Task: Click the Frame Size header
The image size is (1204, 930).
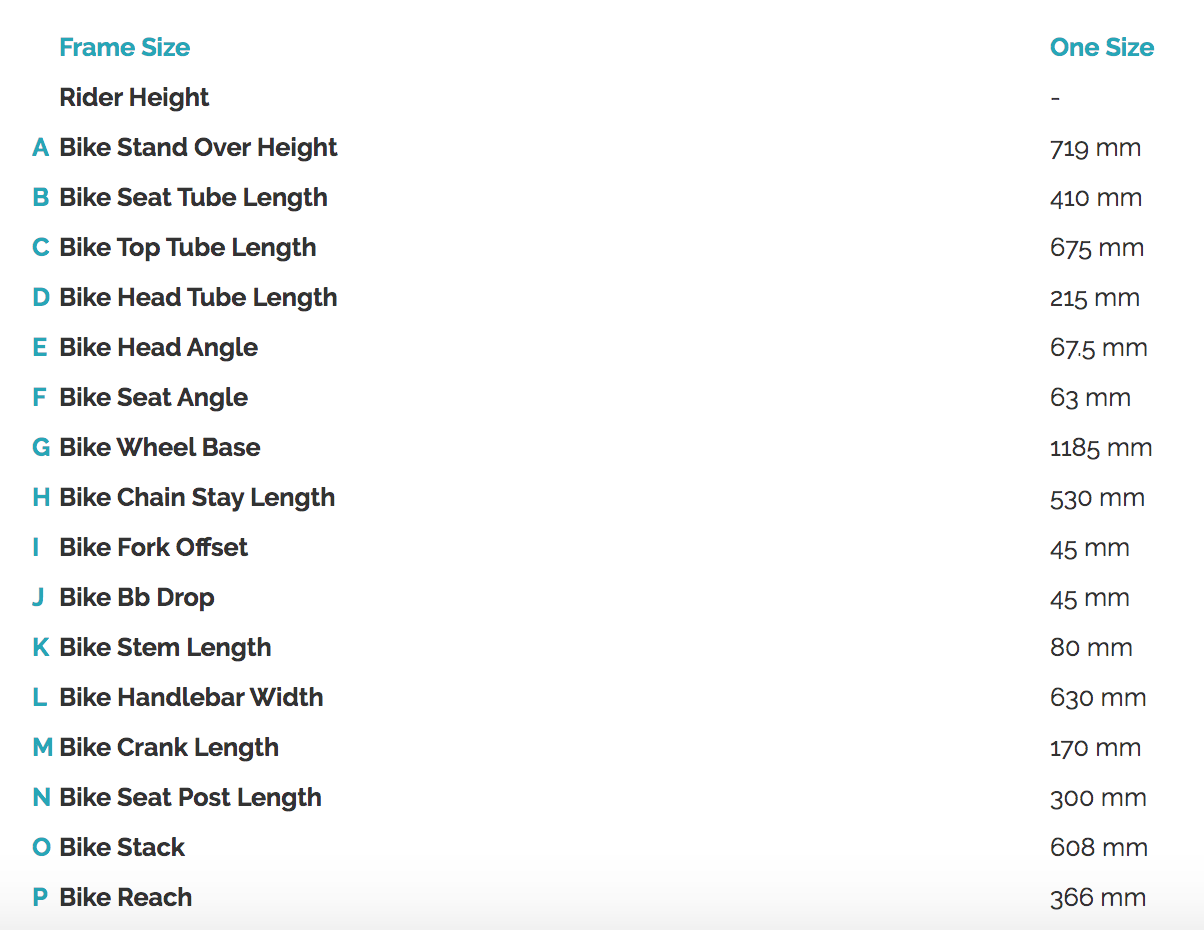Action: 124,48
